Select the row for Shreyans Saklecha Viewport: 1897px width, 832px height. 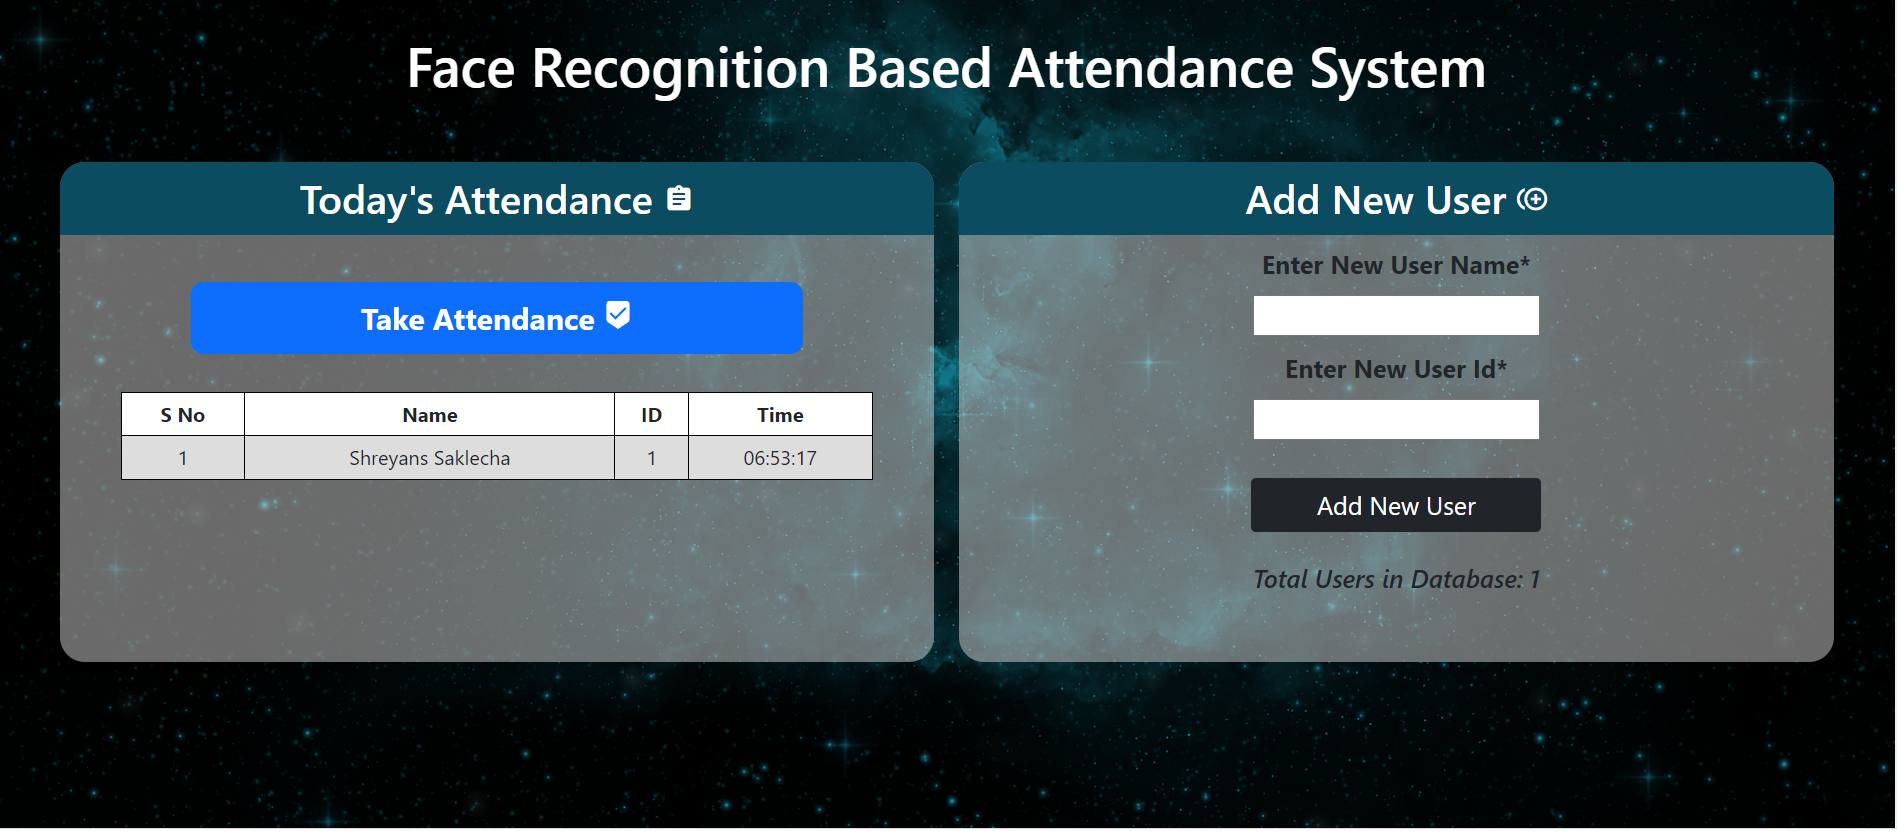430,458
